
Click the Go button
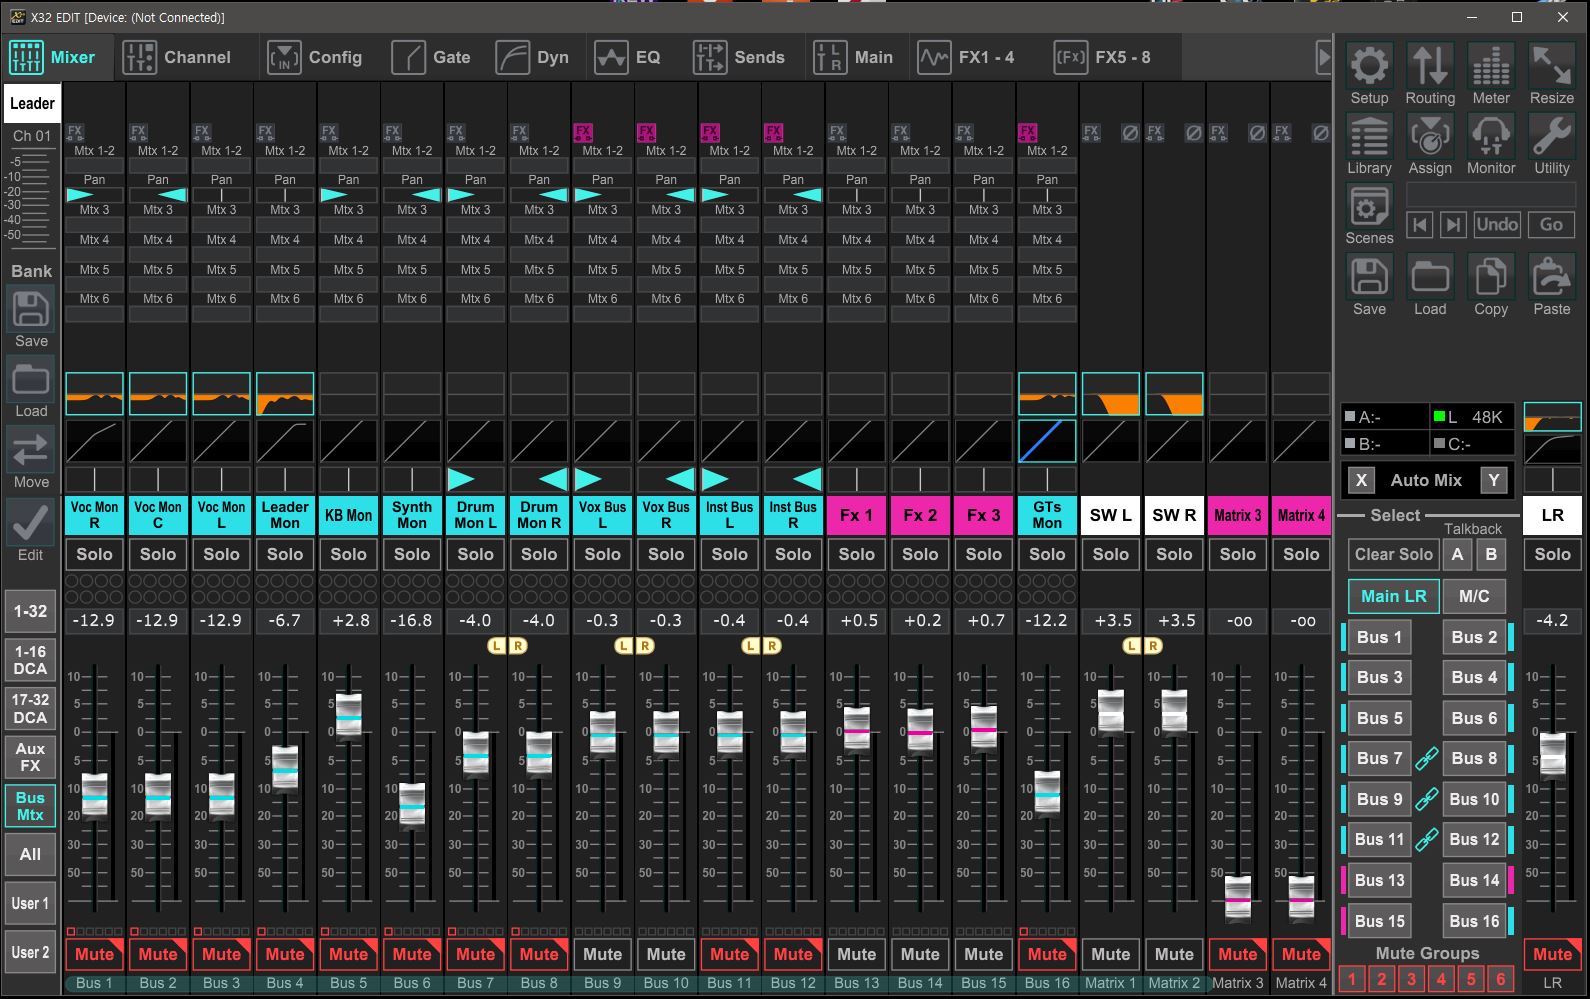pyautogui.click(x=1551, y=225)
